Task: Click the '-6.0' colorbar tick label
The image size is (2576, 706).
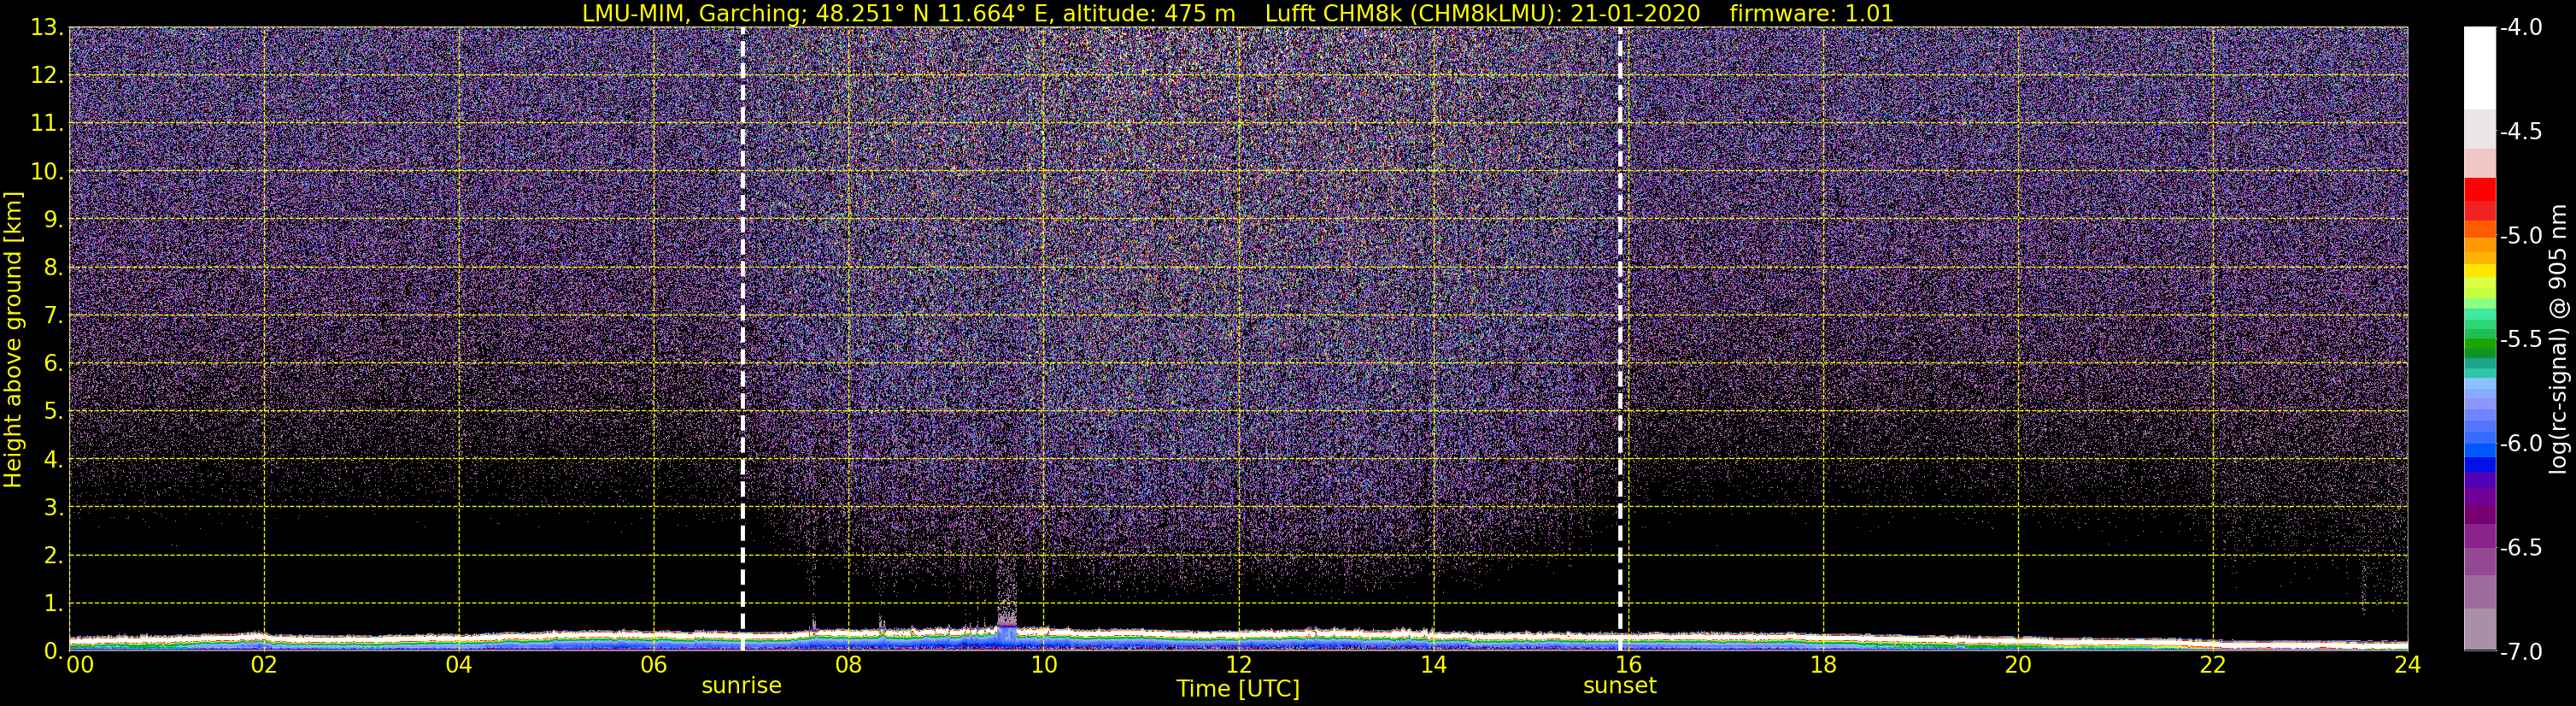Action: pyautogui.click(x=2521, y=444)
